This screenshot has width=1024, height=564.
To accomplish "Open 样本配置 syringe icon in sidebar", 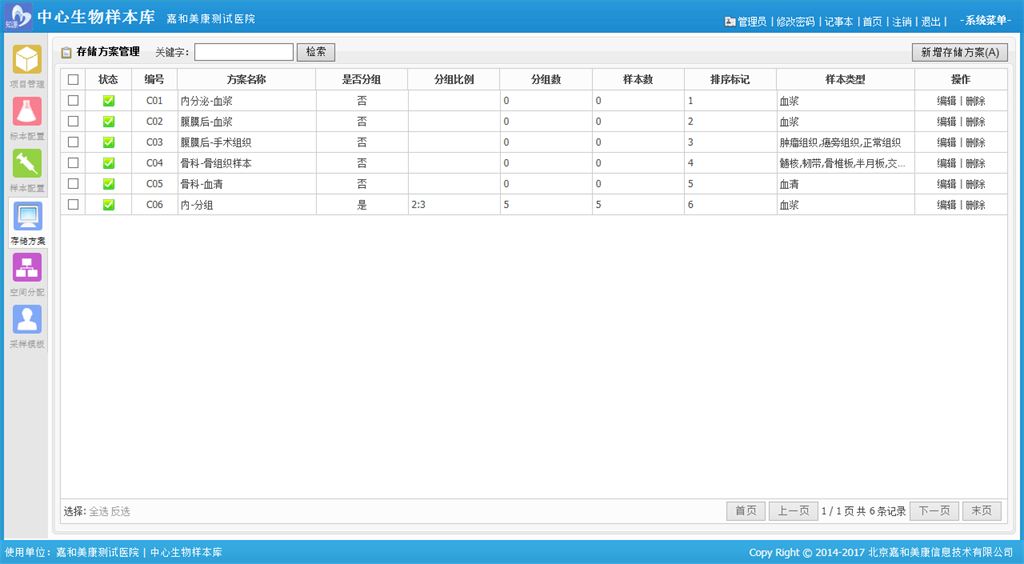I will point(27,164).
